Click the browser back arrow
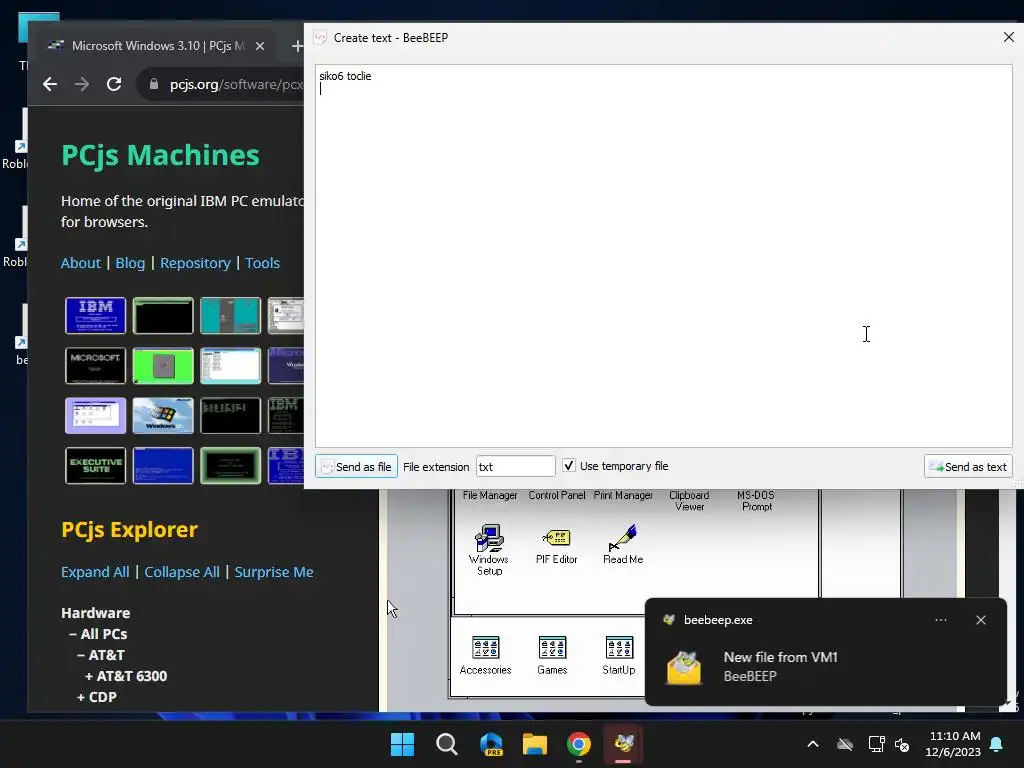Image resolution: width=1024 pixels, height=768 pixels. [x=50, y=84]
